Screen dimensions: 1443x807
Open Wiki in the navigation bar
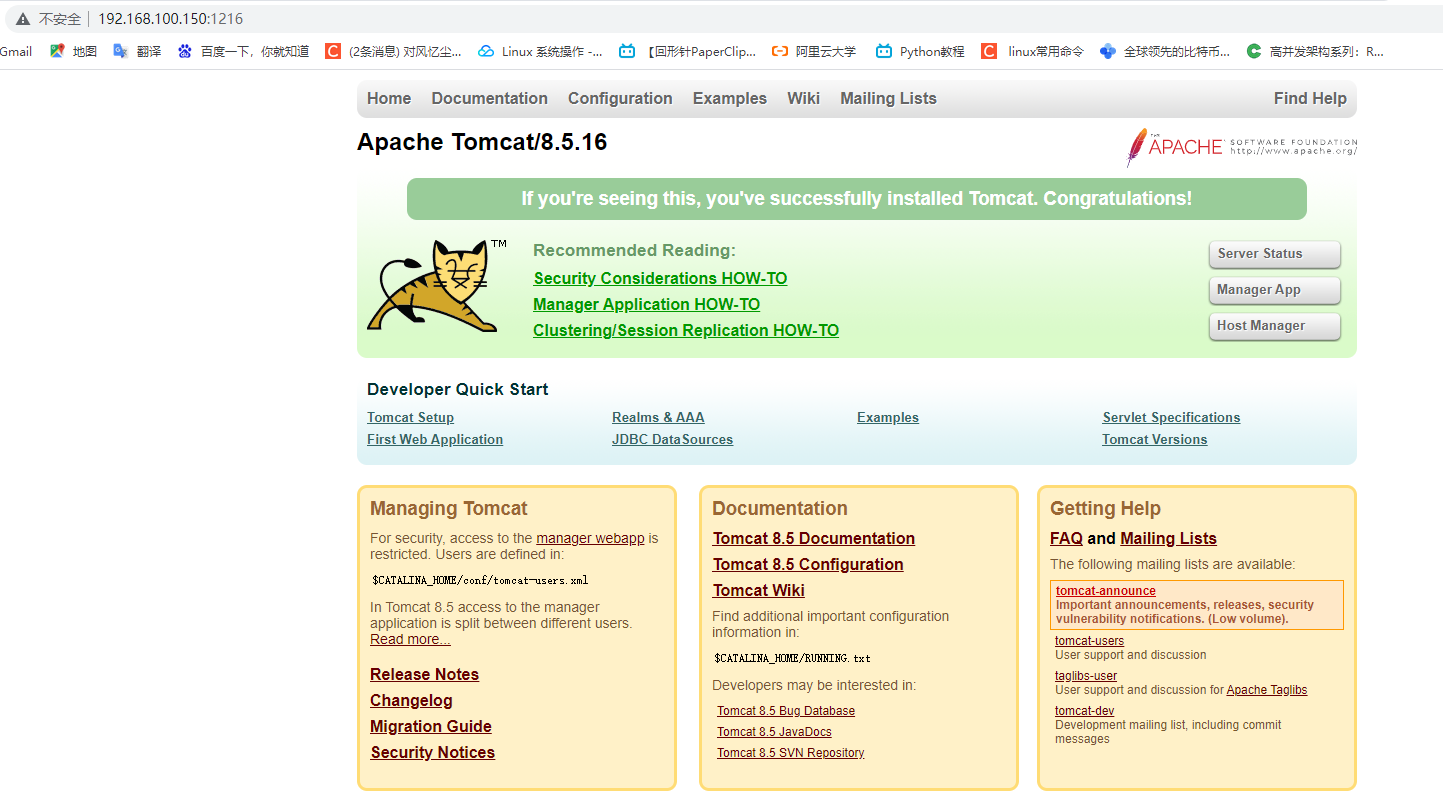pos(803,98)
